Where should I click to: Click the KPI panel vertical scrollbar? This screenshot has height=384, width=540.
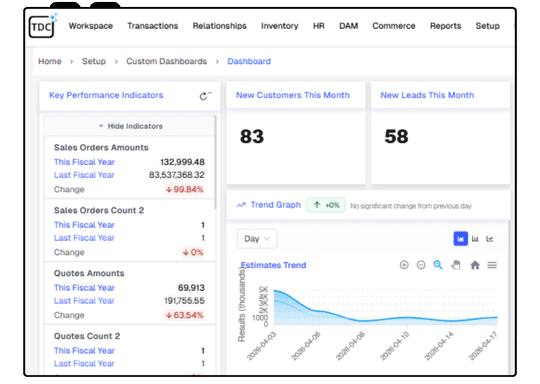pos(216,163)
